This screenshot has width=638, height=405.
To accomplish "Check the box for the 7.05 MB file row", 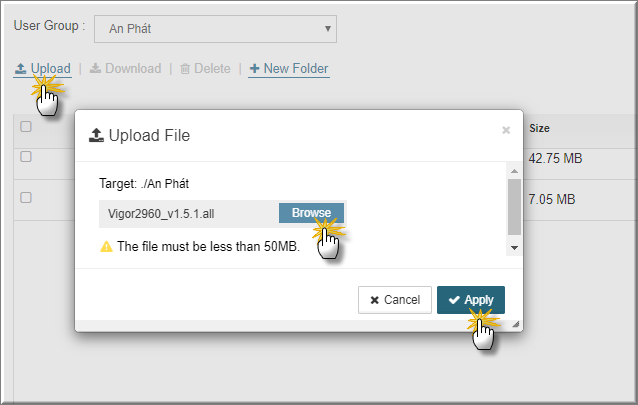I will (x=26, y=197).
